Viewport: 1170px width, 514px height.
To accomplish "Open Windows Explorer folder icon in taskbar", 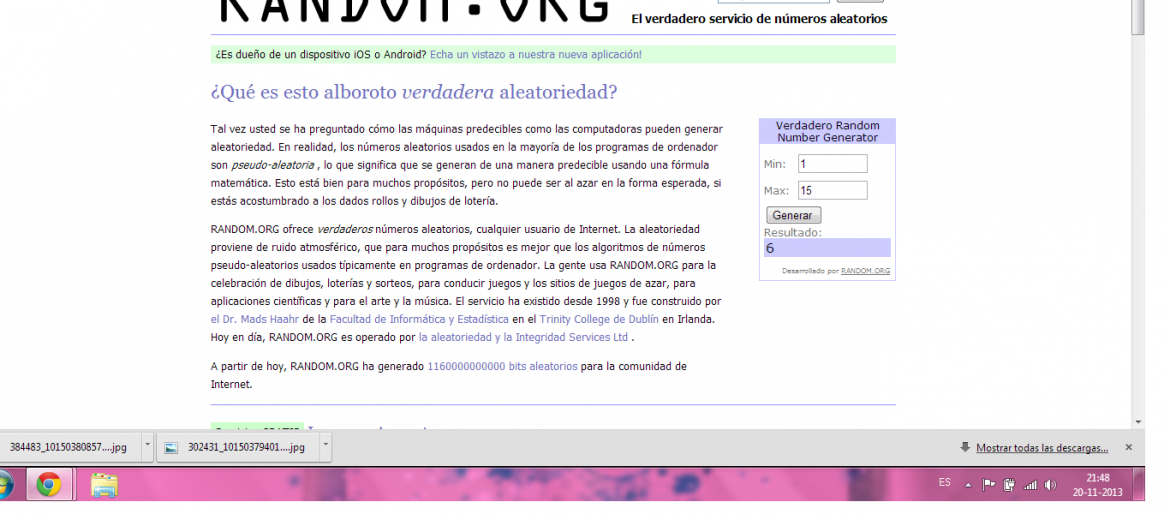I will click(104, 485).
